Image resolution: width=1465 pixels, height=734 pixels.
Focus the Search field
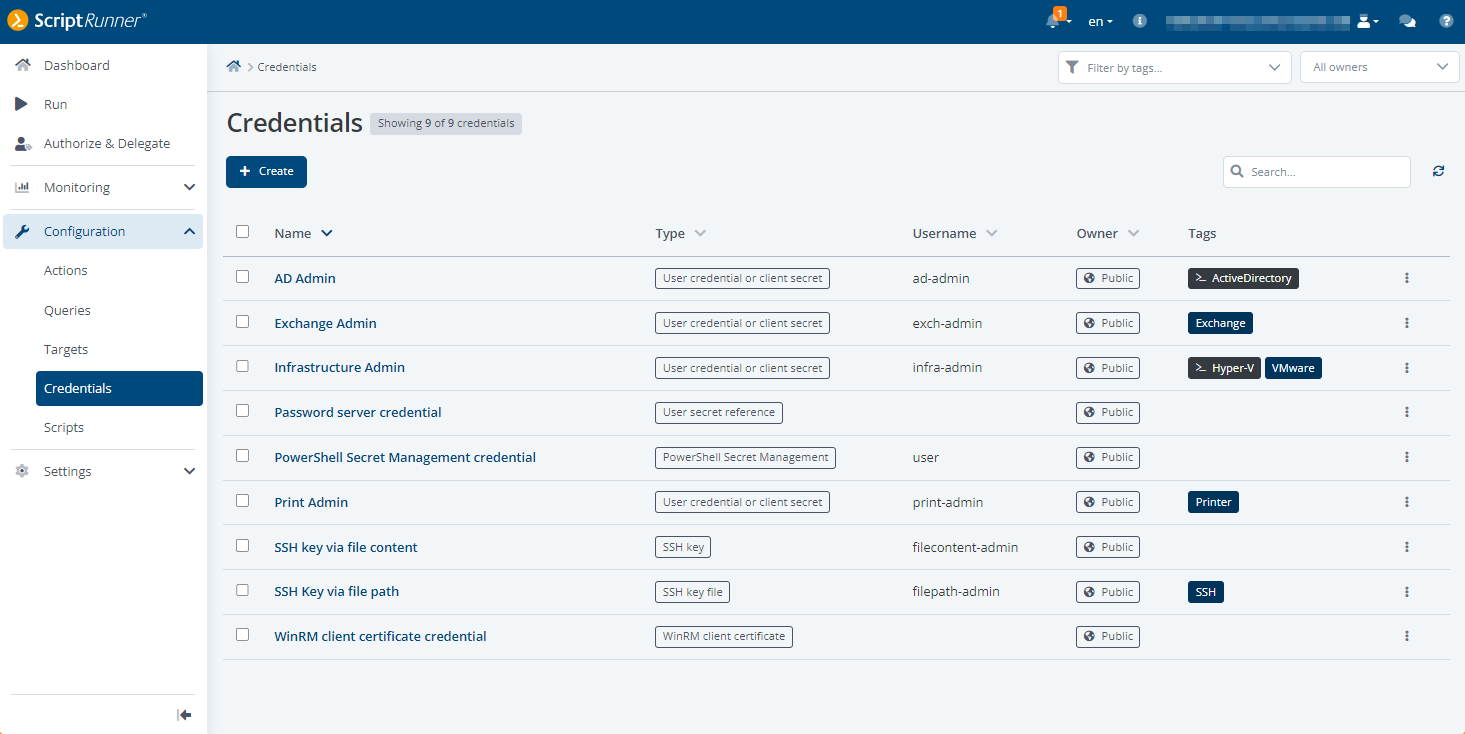click(x=1317, y=172)
